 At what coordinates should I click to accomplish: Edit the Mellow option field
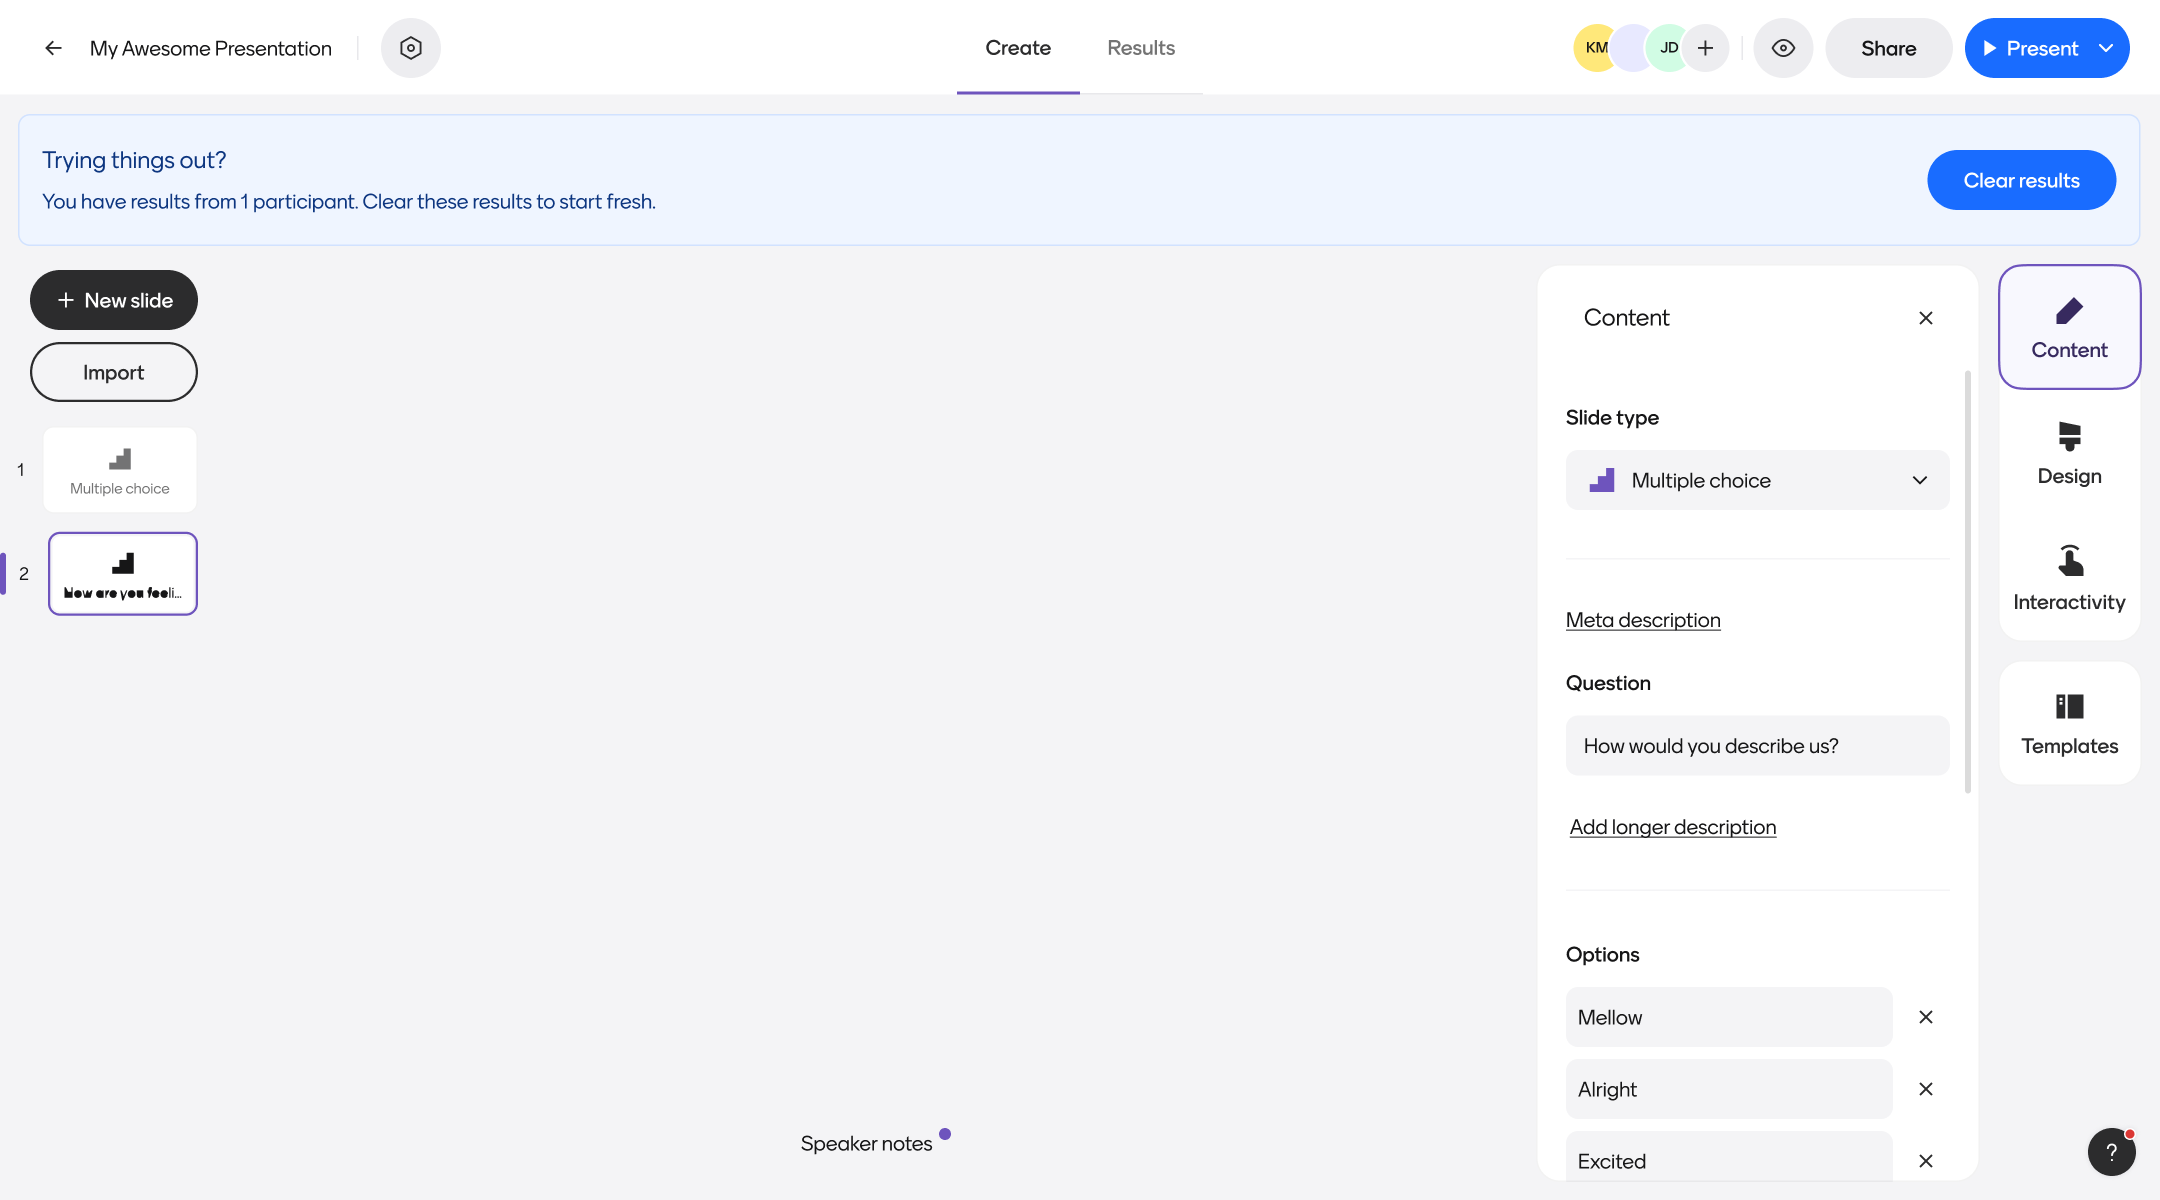coord(1729,1017)
